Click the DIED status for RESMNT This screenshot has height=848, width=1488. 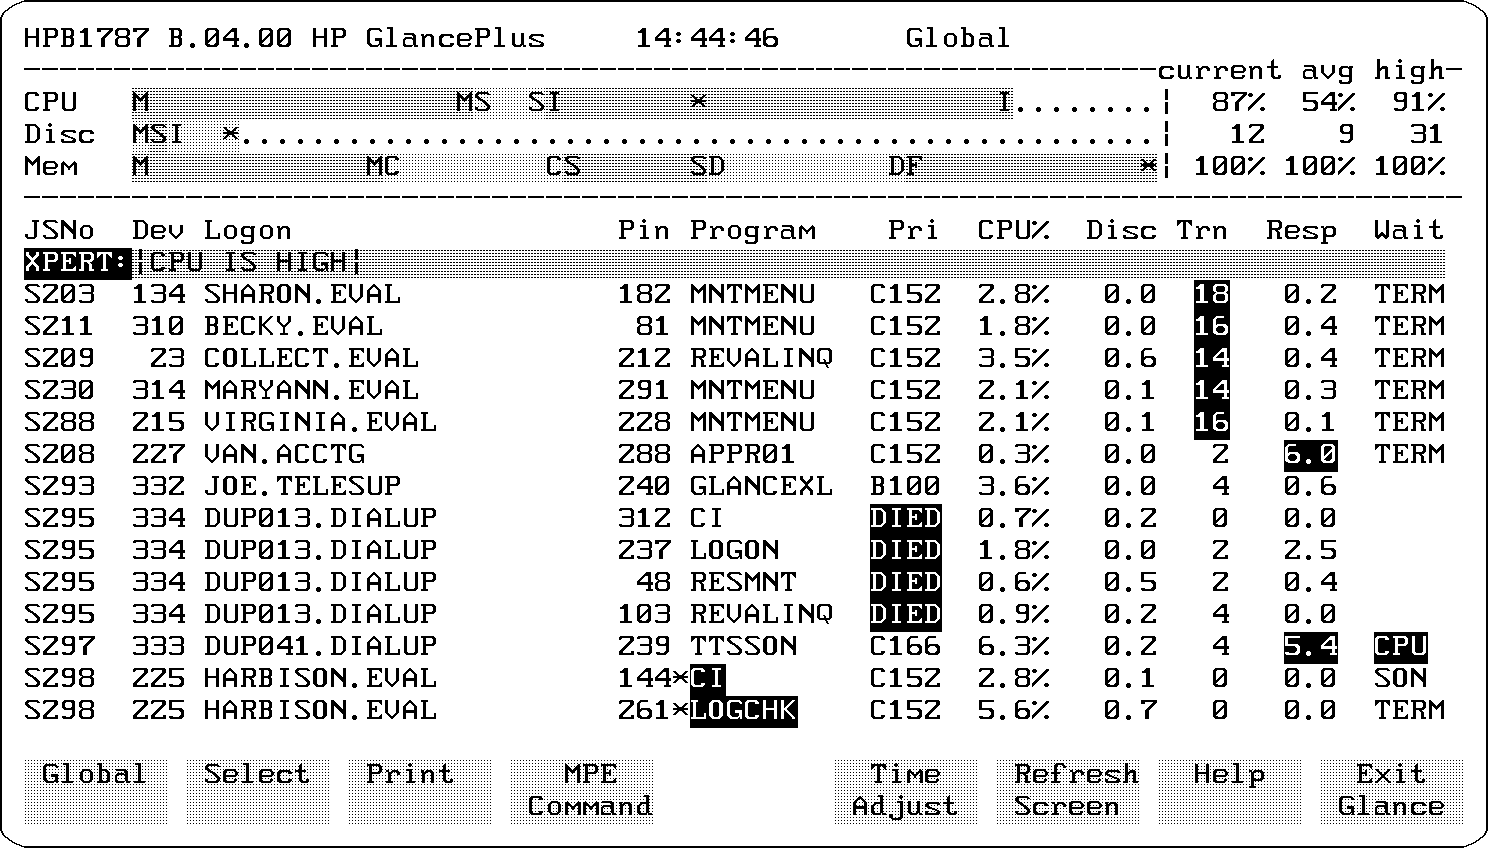pyautogui.click(x=905, y=582)
